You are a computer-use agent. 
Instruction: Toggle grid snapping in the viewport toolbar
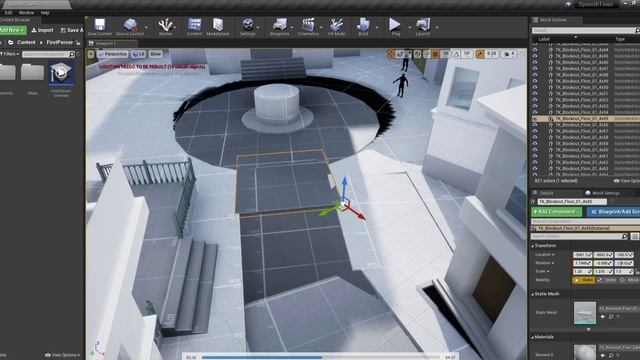pyautogui.click(x=436, y=54)
